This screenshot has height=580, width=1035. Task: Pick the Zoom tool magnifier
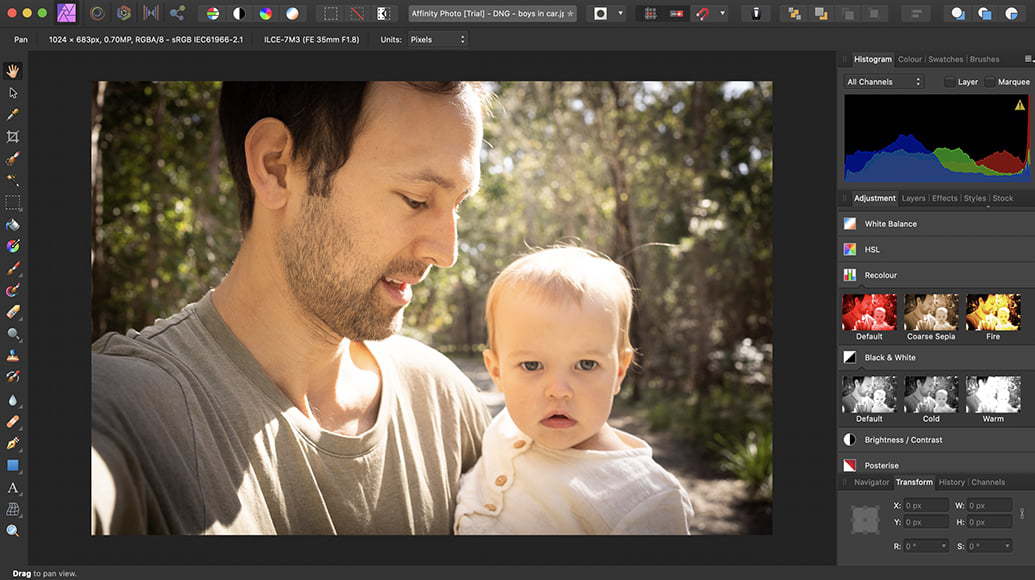click(x=13, y=531)
